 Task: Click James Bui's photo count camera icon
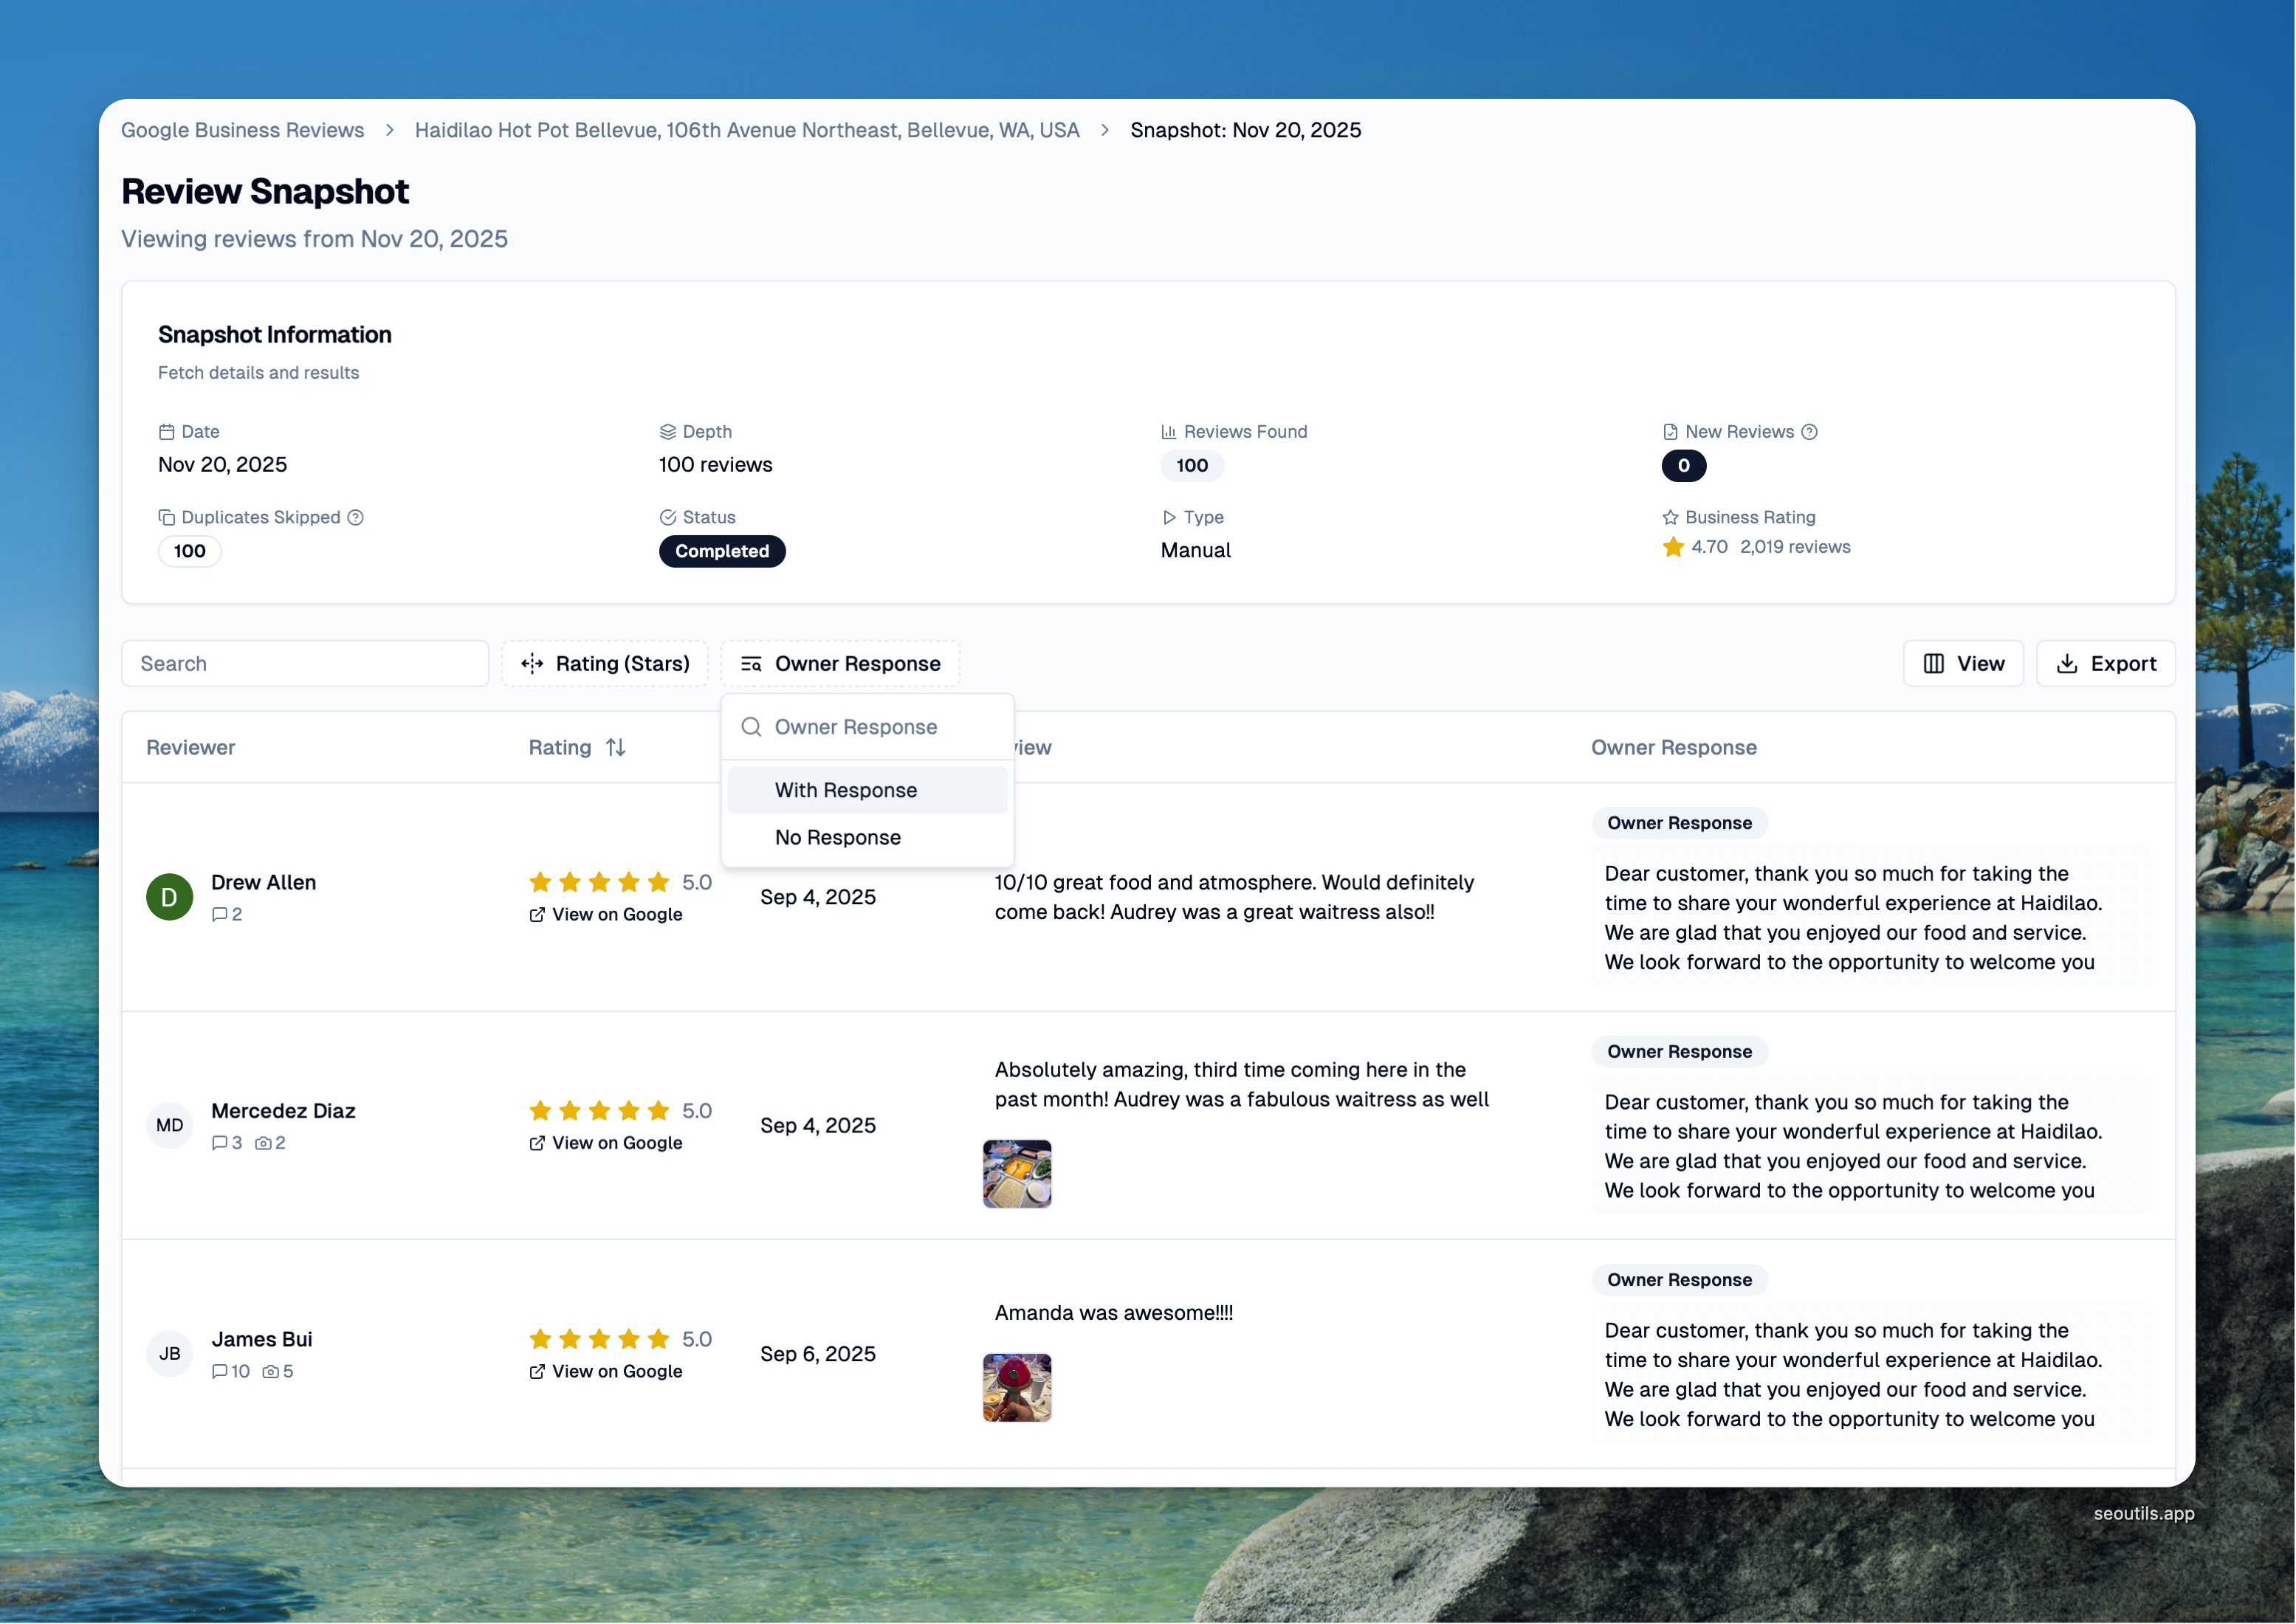coord(270,1372)
